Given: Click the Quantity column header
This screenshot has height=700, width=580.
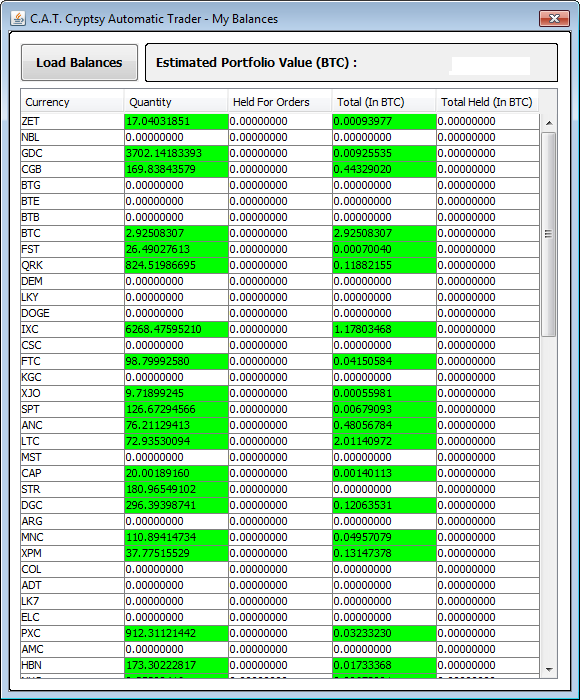Looking at the screenshot, I should click(176, 102).
